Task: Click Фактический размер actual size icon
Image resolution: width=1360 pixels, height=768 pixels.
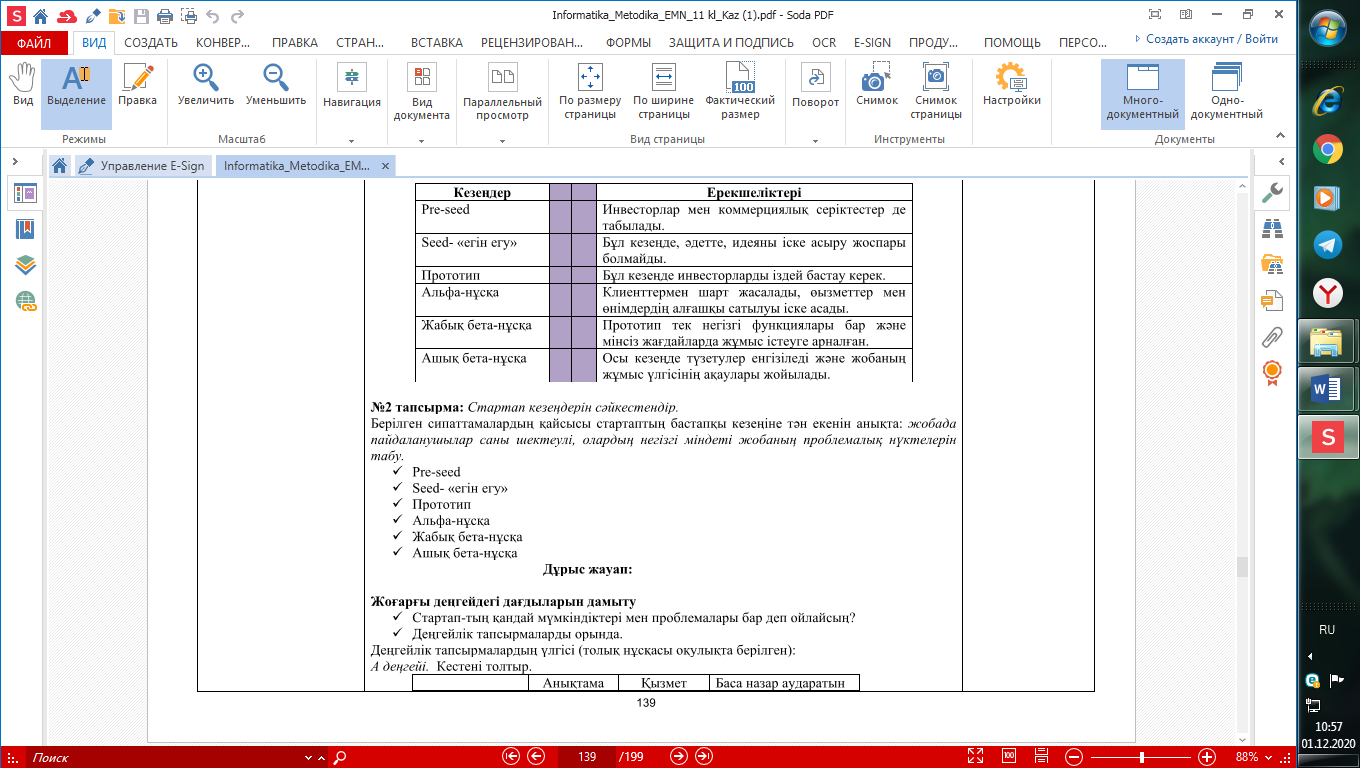Action: click(739, 92)
